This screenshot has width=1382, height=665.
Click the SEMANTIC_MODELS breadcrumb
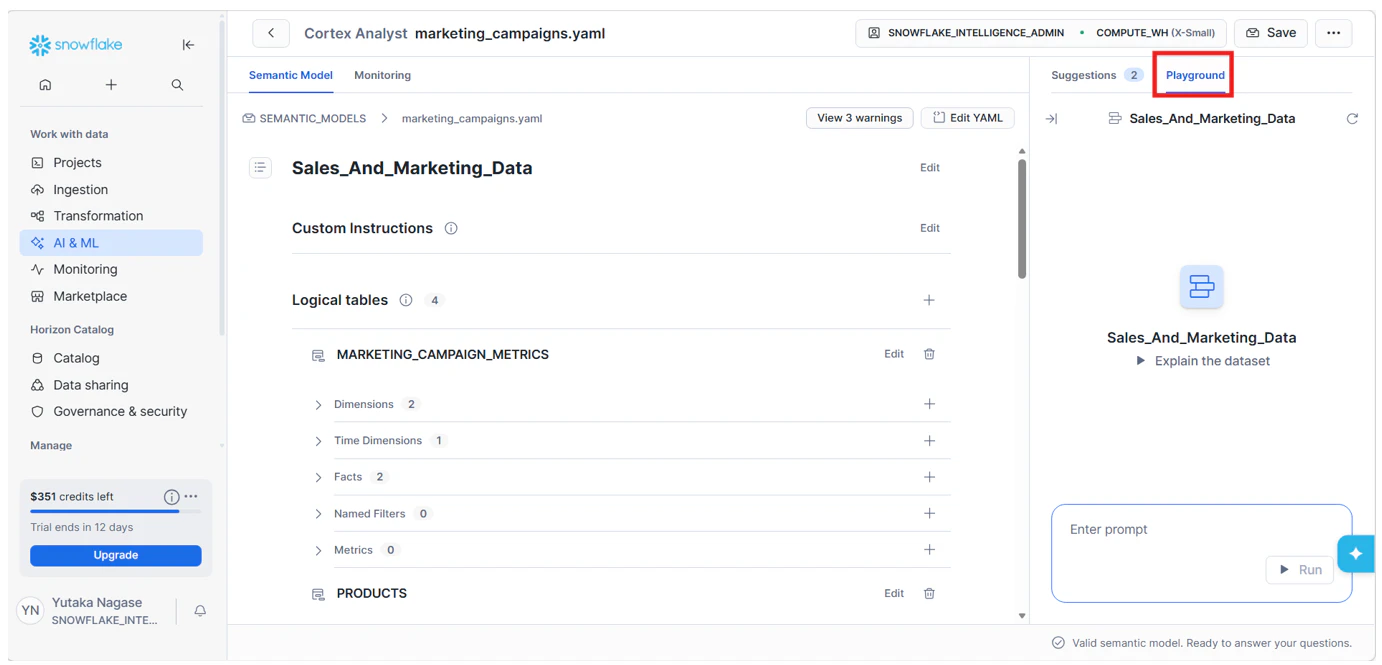[x=304, y=118]
